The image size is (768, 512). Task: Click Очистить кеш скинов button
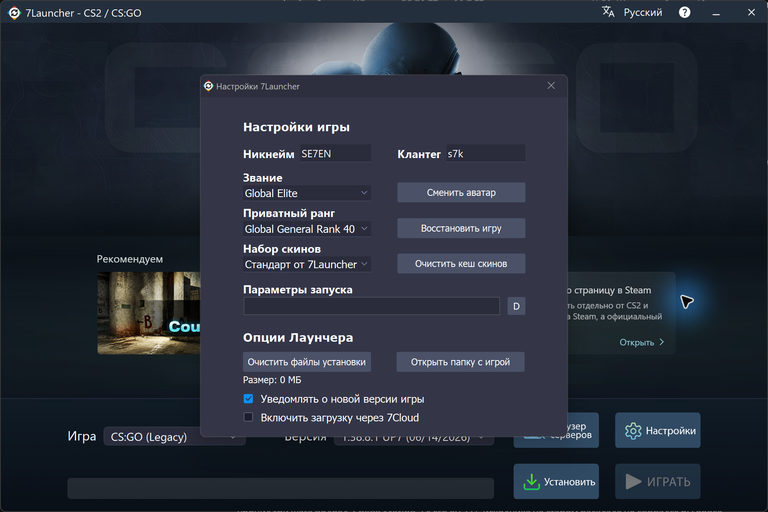pyautogui.click(x=461, y=264)
